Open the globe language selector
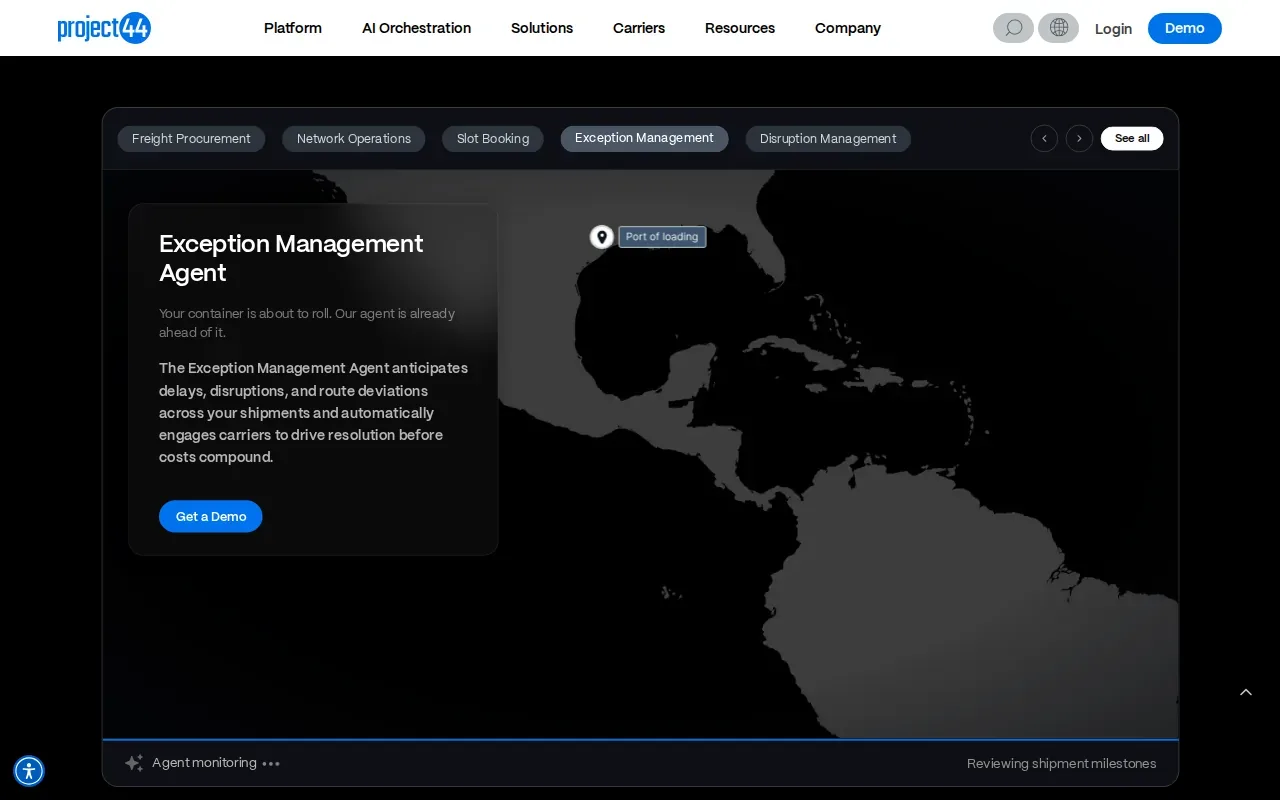The width and height of the screenshot is (1280, 800). (1058, 28)
